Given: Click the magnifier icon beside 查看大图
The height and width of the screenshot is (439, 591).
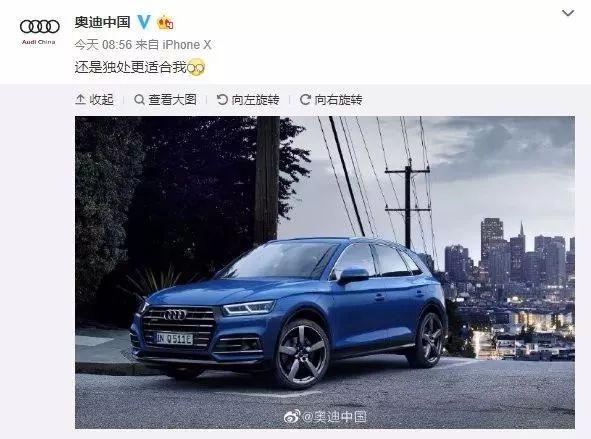Looking at the screenshot, I should click(x=139, y=100).
